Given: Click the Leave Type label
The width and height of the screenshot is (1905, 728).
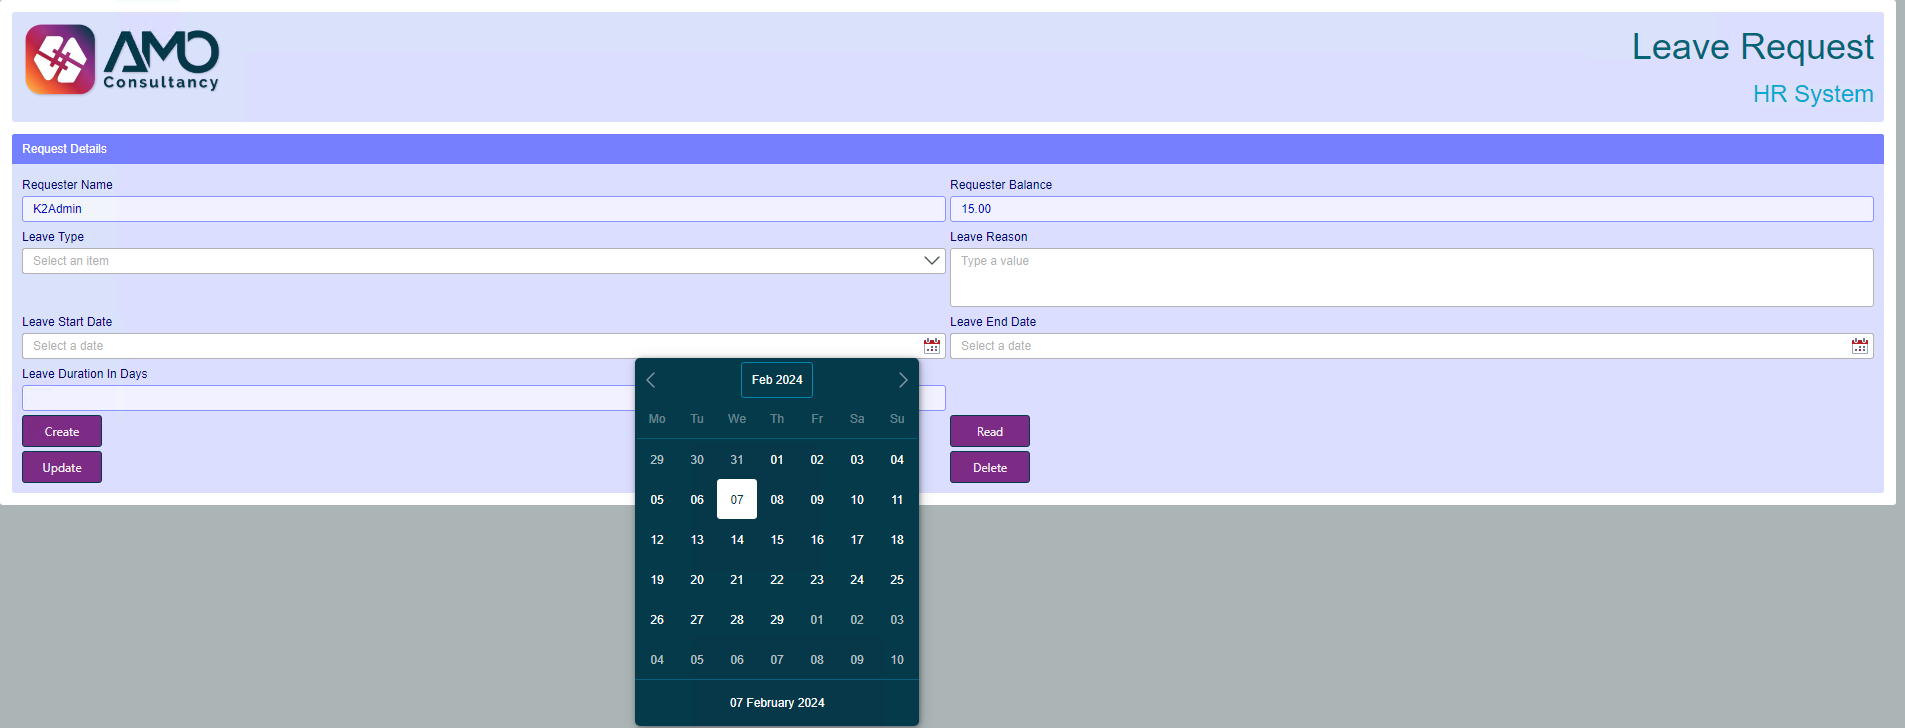Looking at the screenshot, I should [53, 237].
